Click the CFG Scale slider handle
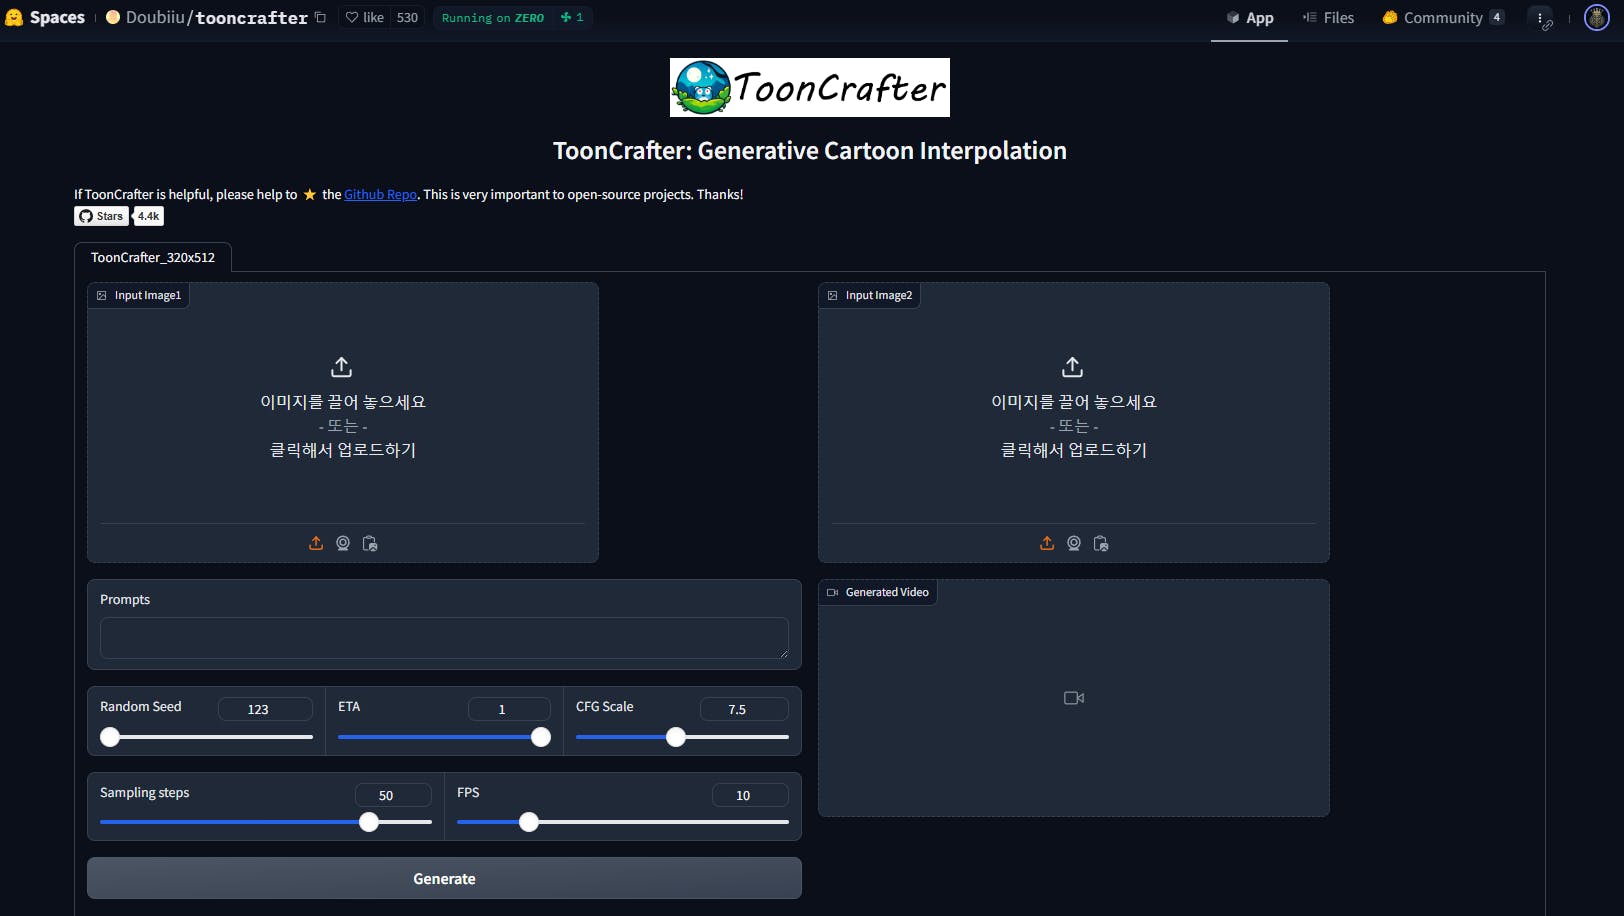Image resolution: width=1624 pixels, height=916 pixels. tap(676, 737)
